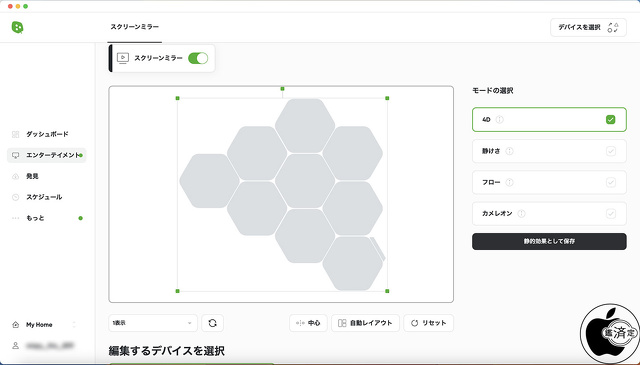Click the refresh arrows button
This screenshot has width=640, height=365.
point(212,323)
